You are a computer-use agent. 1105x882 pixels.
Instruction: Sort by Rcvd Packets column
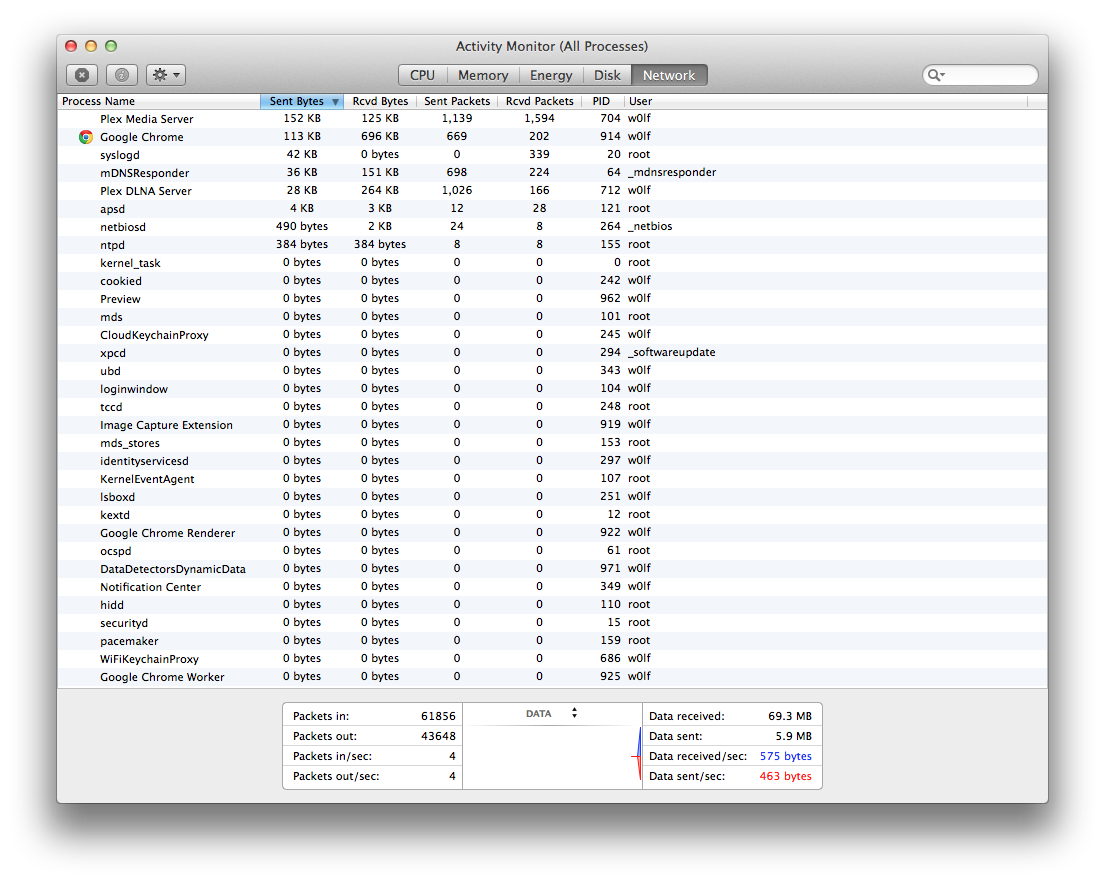[540, 101]
